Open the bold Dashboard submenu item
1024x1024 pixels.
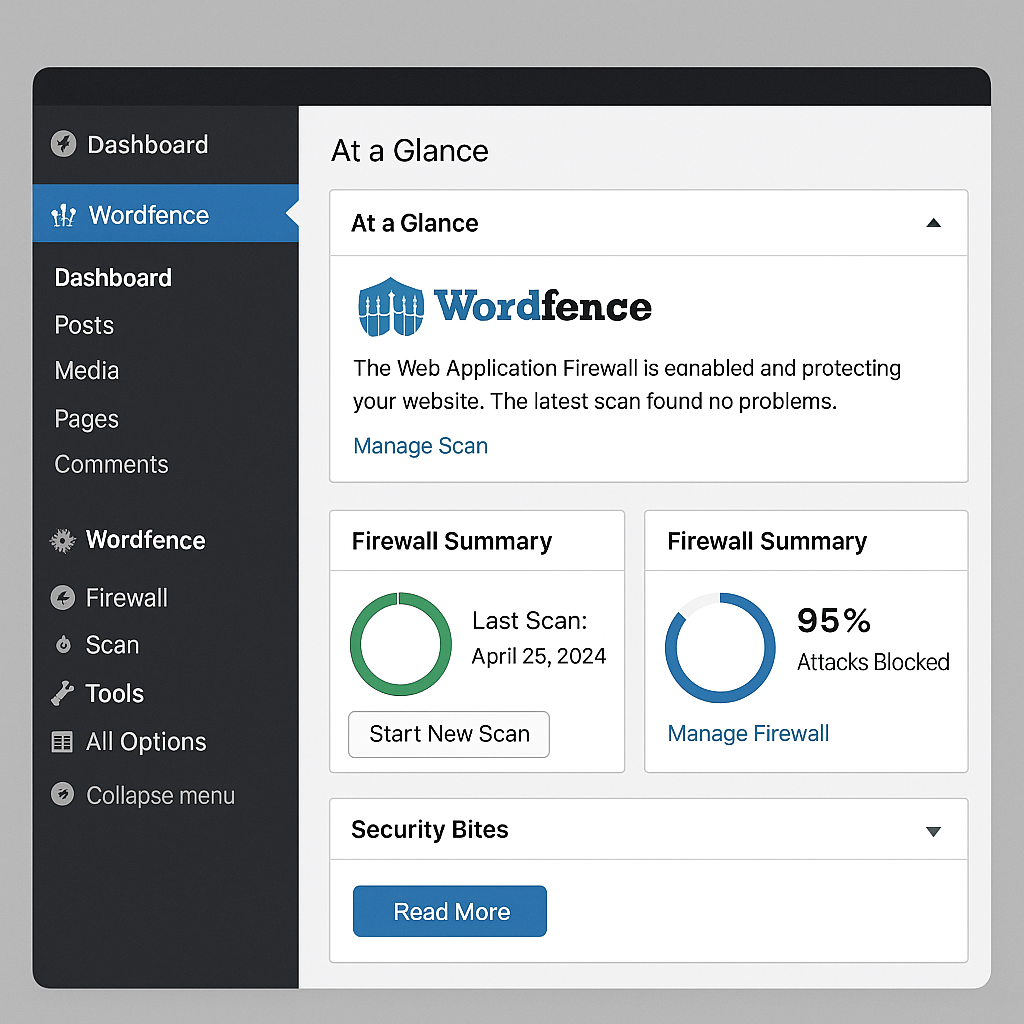click(113, 278)
